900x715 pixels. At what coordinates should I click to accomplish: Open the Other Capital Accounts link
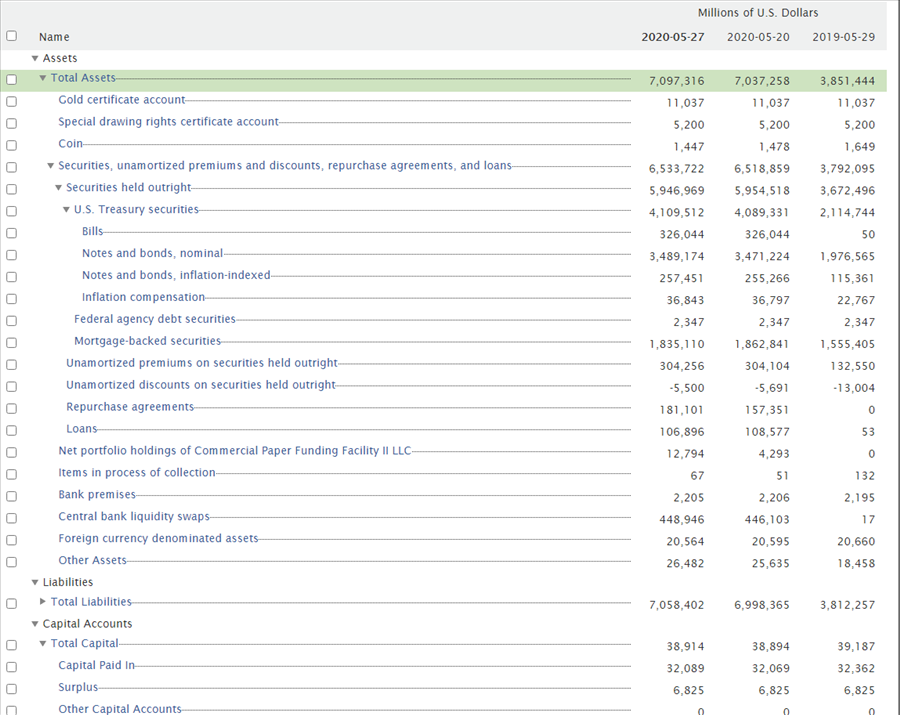[x=119, y=709]
